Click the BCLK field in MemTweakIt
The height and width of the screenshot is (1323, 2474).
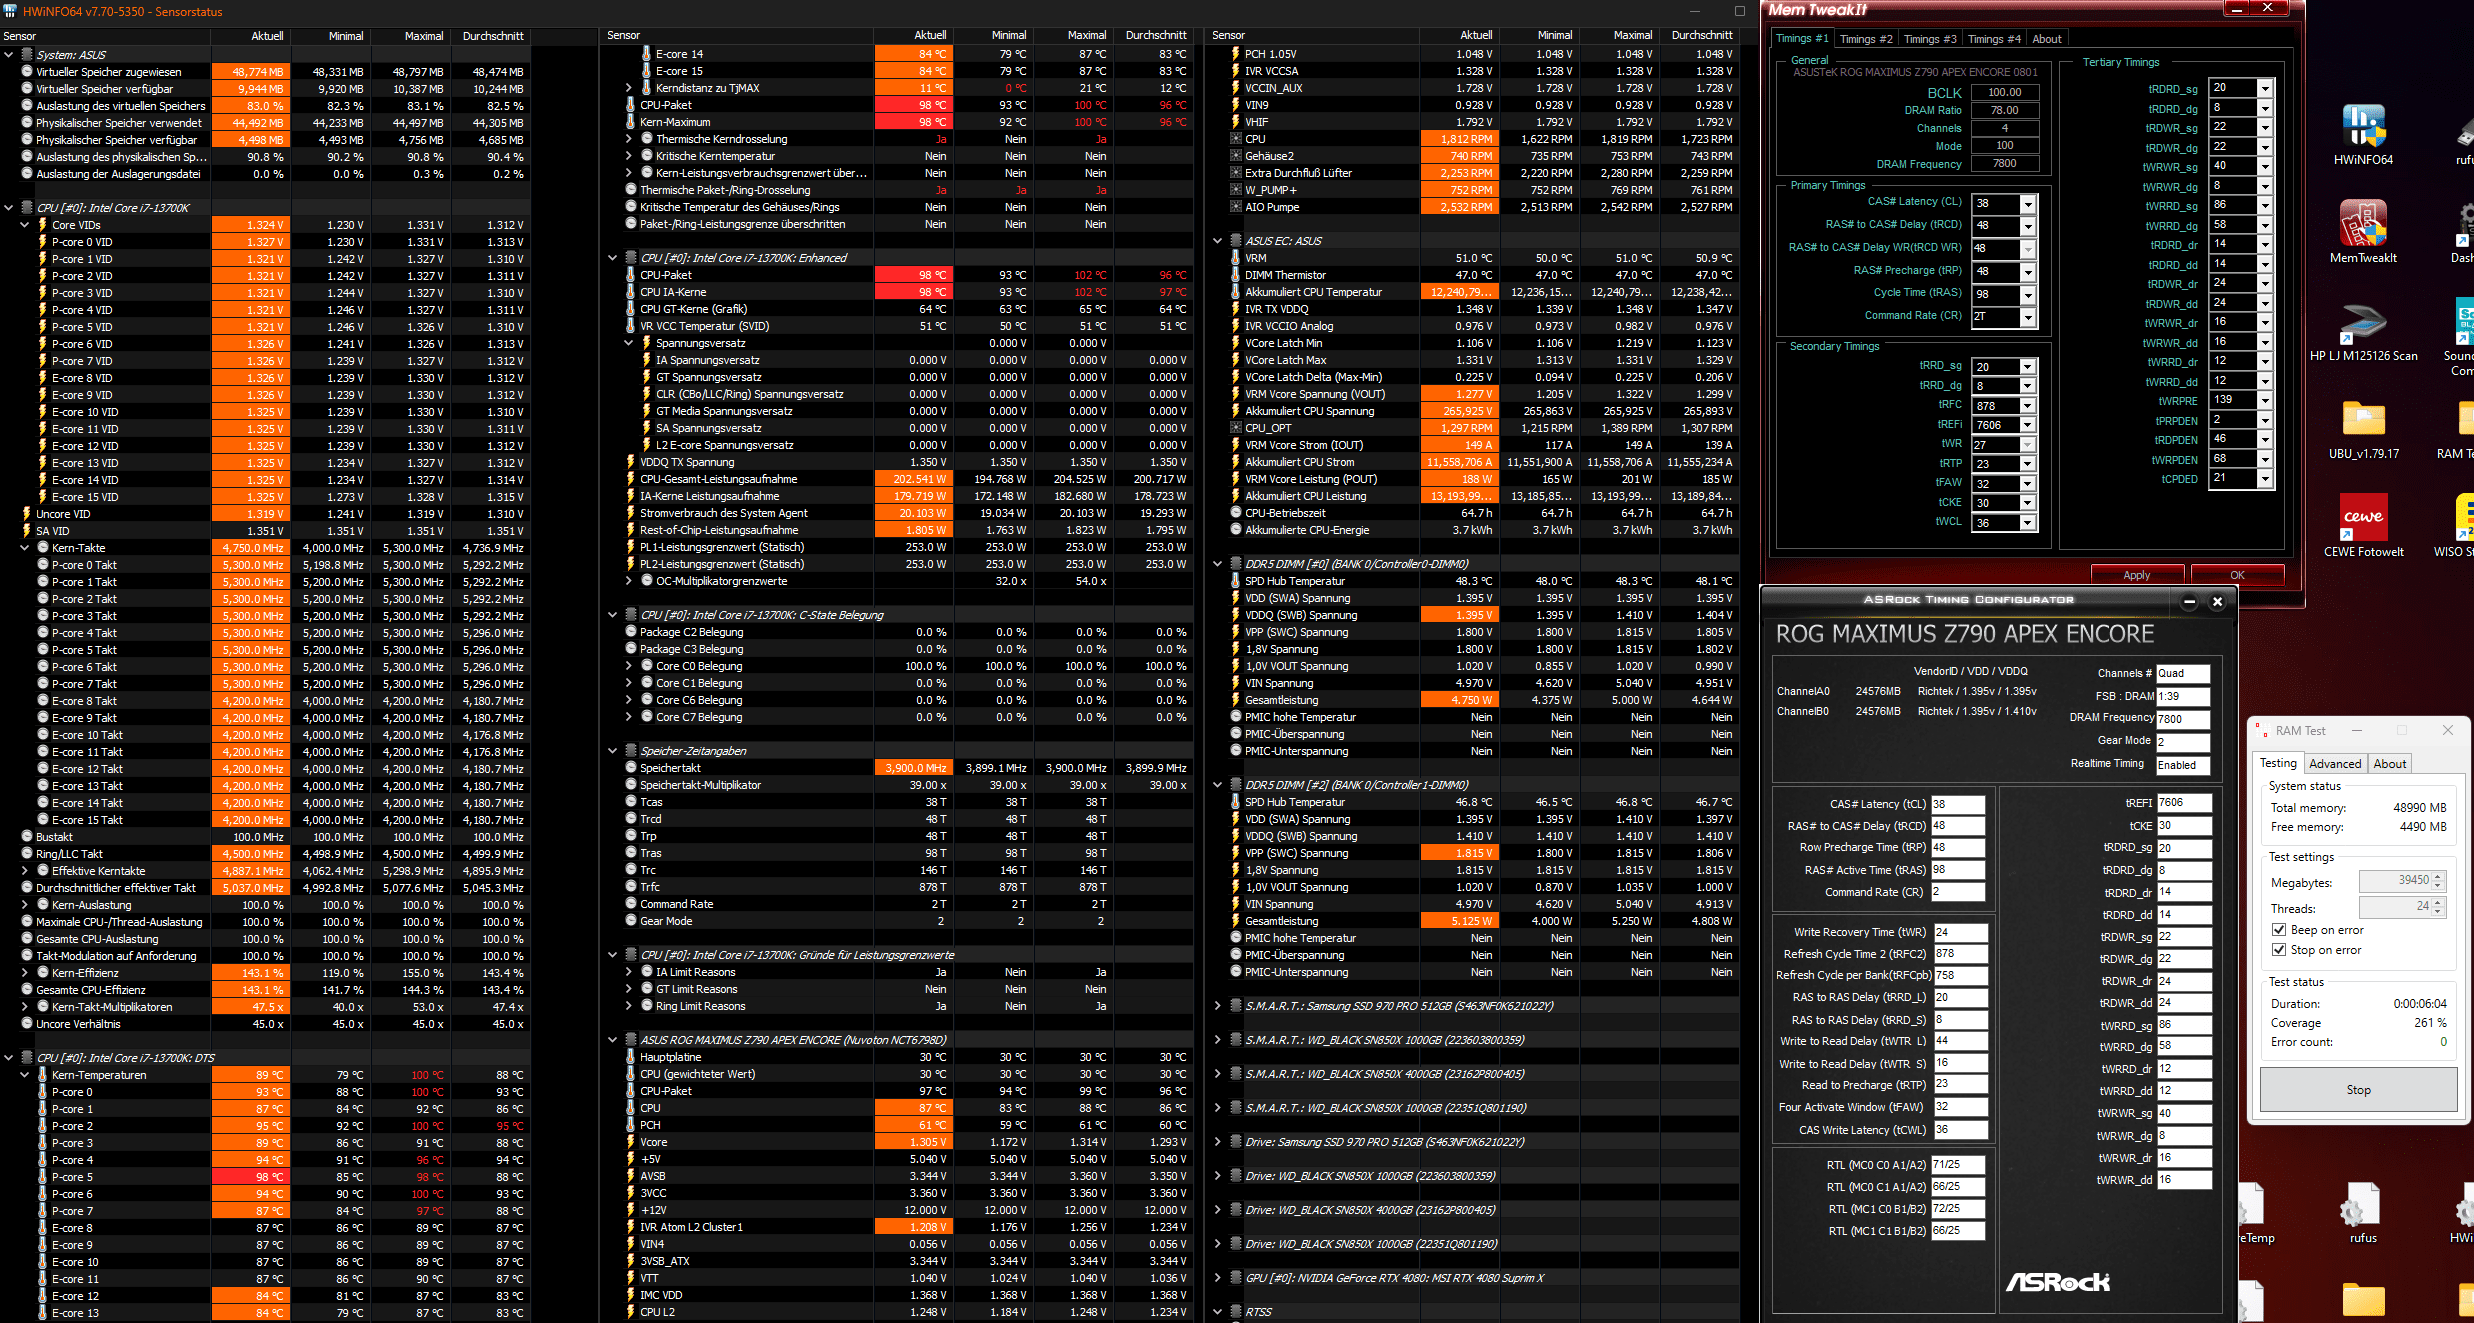pyautogui.click(x=2005, y=92)
